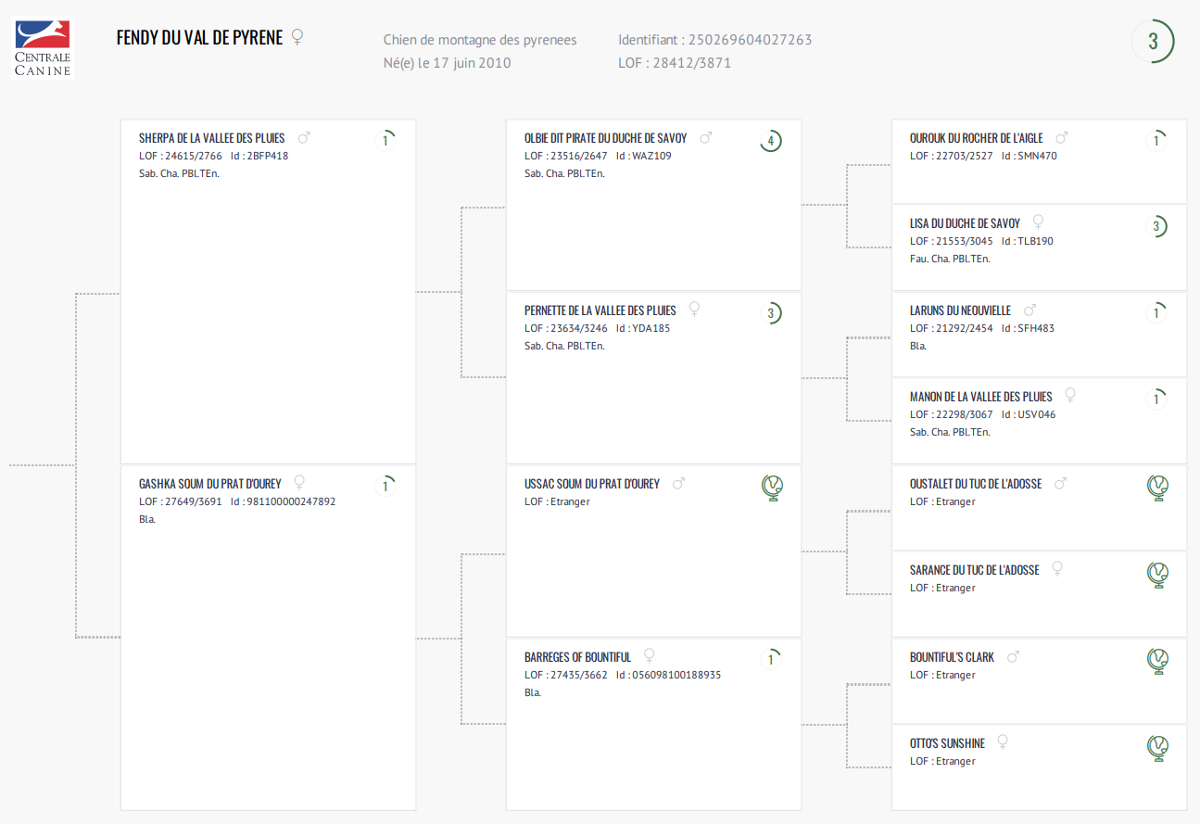Viewport: 1200px width, 824px height.
Task: Click the Centrale Canine logo
Action: click(x=43, y=47)
